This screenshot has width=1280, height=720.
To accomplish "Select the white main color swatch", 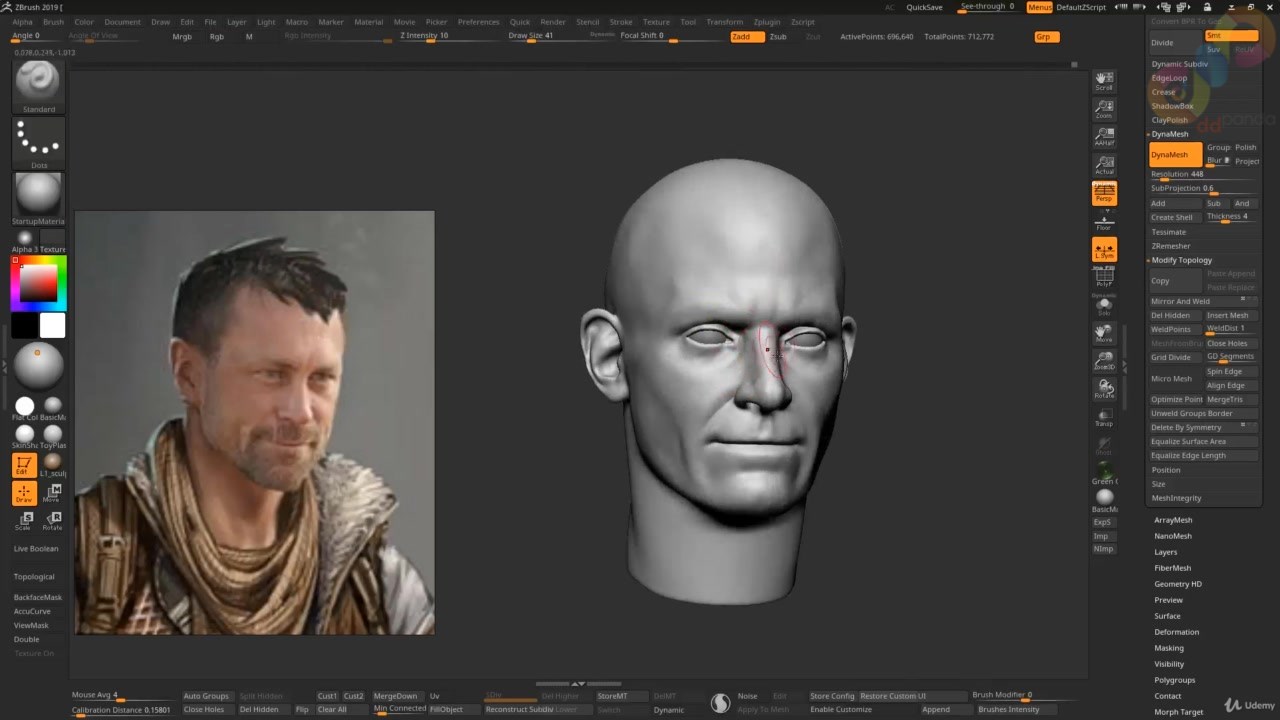I will [x=52, y=325].
